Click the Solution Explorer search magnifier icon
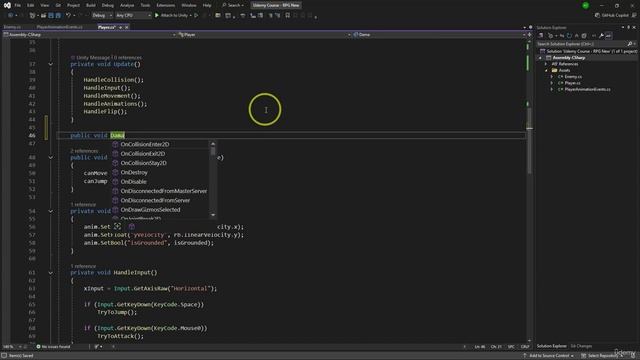Viewport: 640px width, 360px height. tap(629, 44)
